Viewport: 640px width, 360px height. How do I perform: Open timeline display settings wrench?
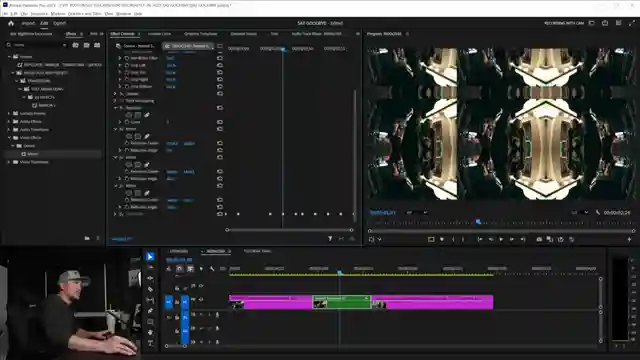[x=212, y=269]
